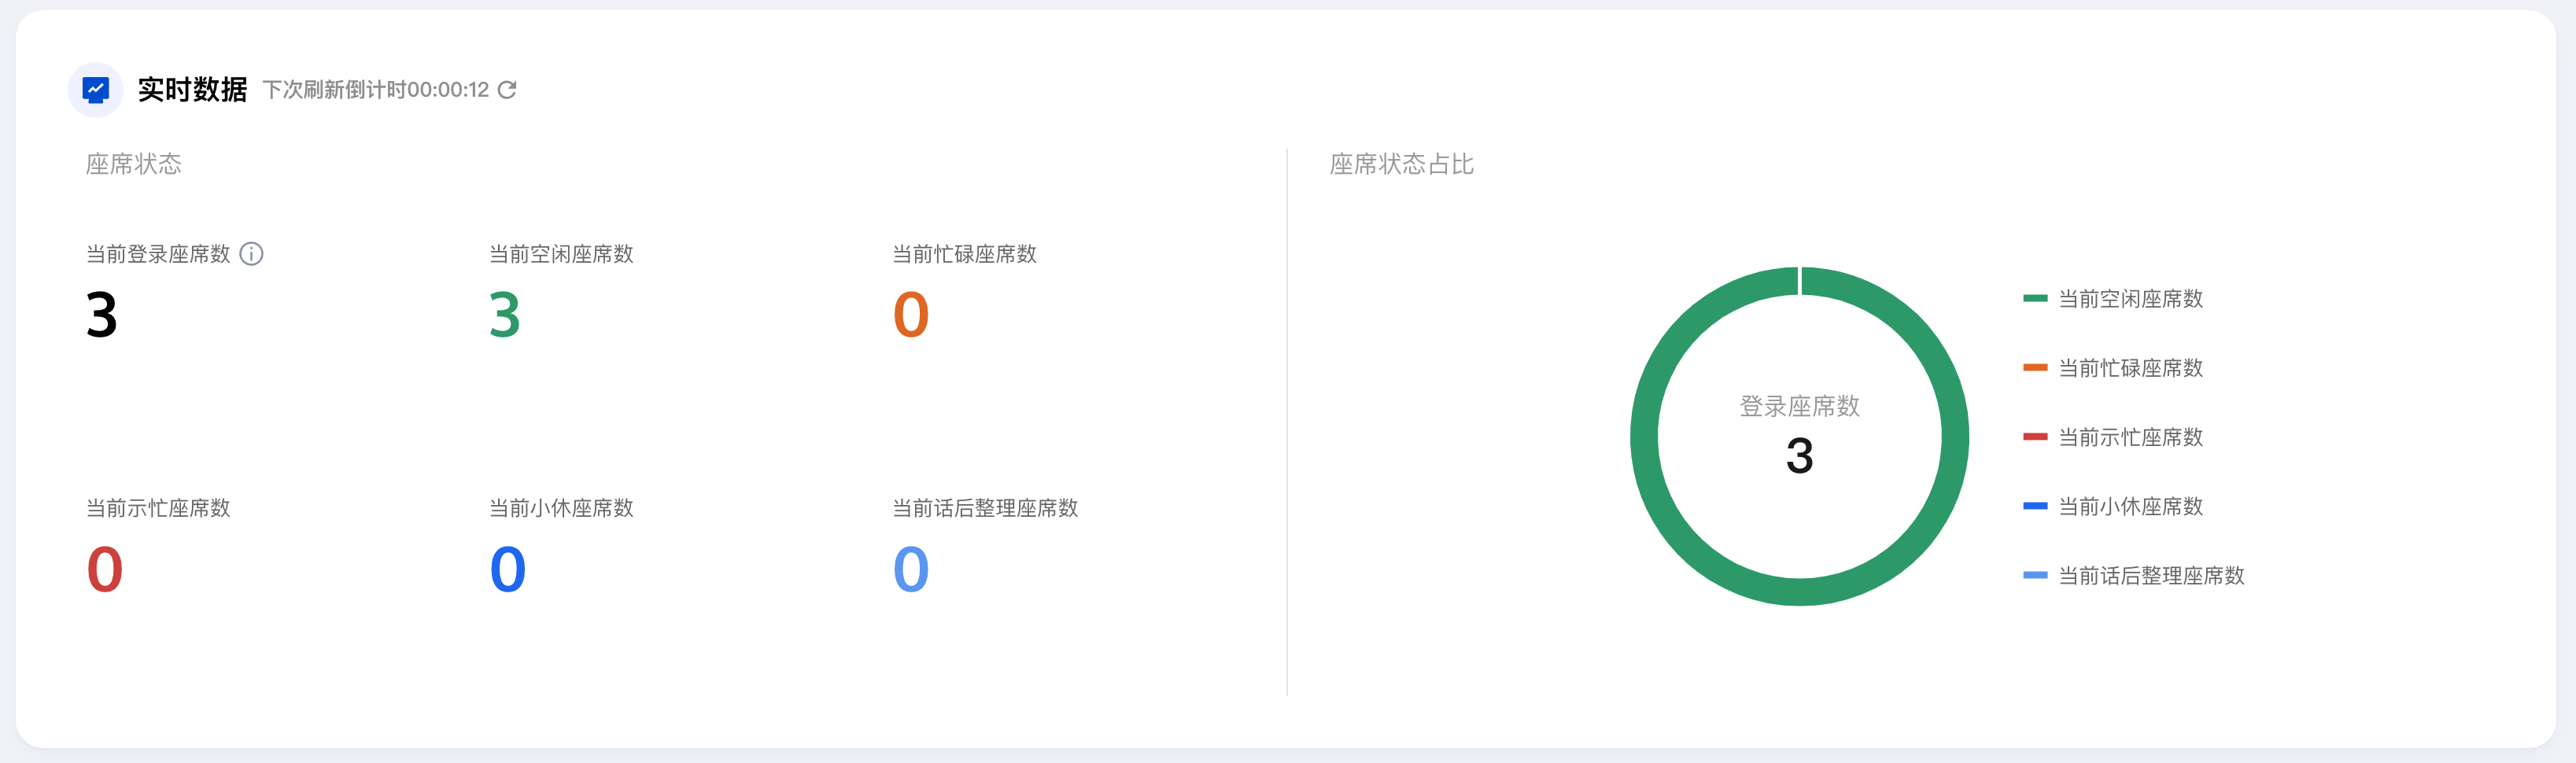Click the red 示忙 agents count 0
2576x763 pixels.
(x=105, y=569)
